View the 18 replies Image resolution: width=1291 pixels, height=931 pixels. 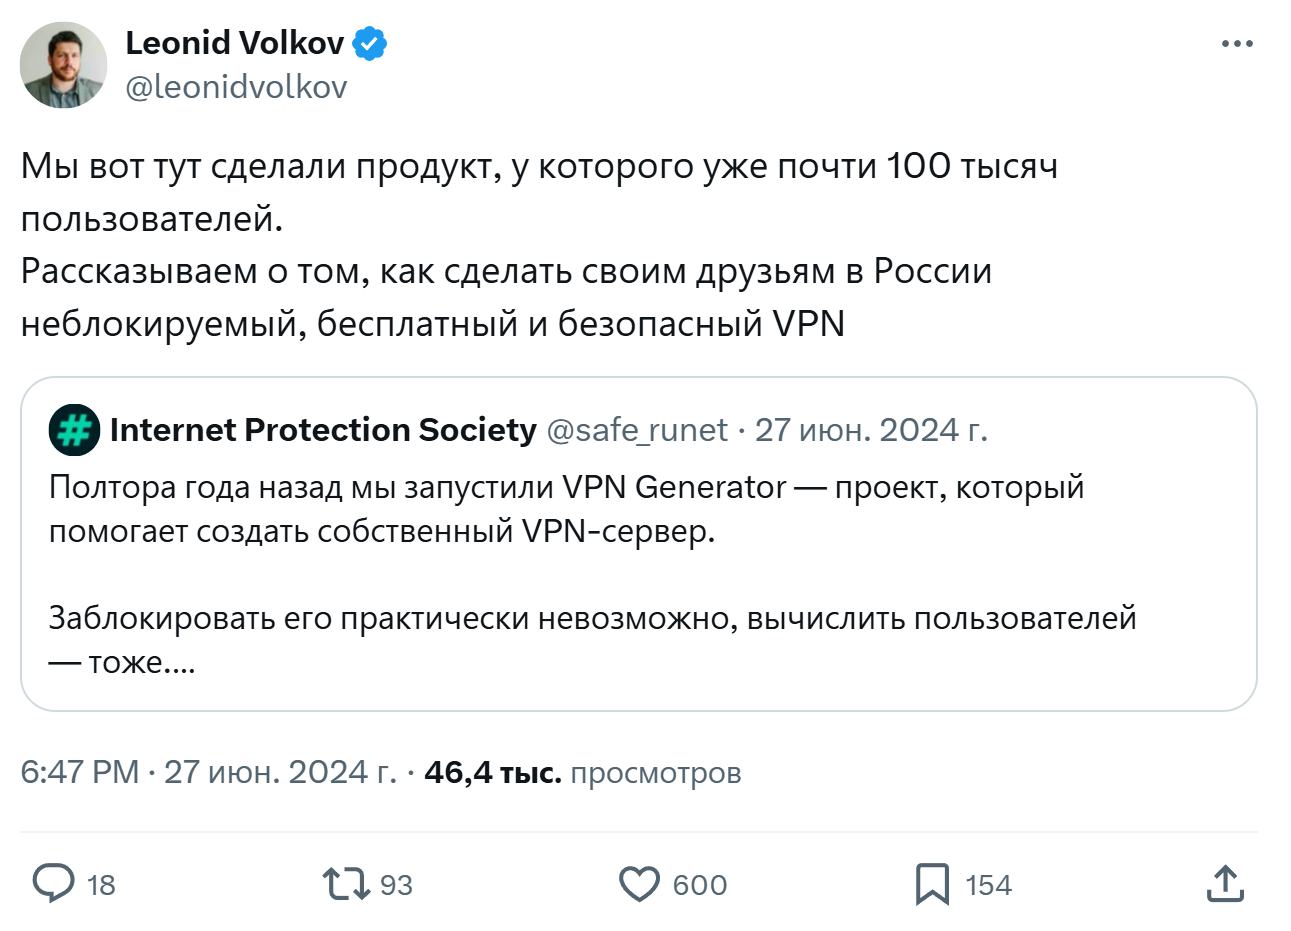coord(98,884)
